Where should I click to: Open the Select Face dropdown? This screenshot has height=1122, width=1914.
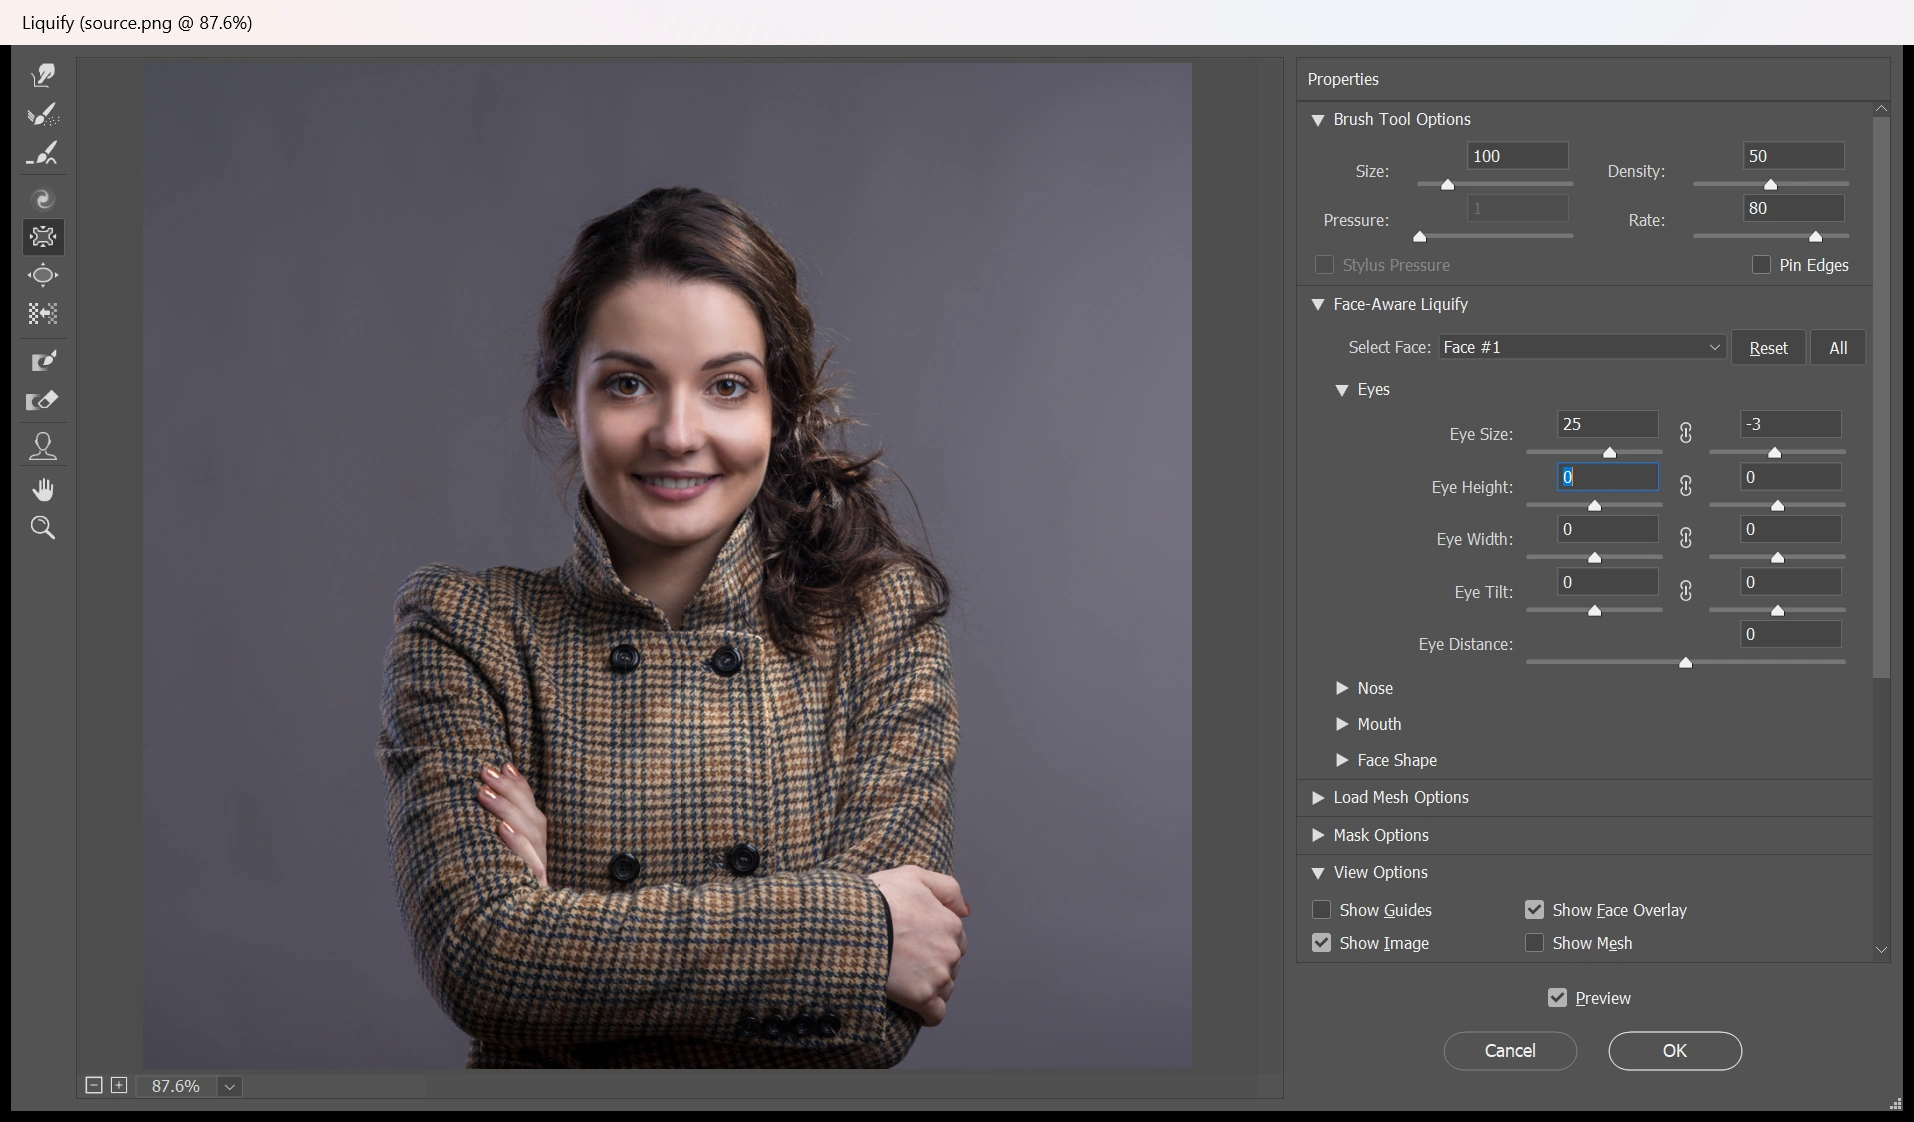point(1583,347)
